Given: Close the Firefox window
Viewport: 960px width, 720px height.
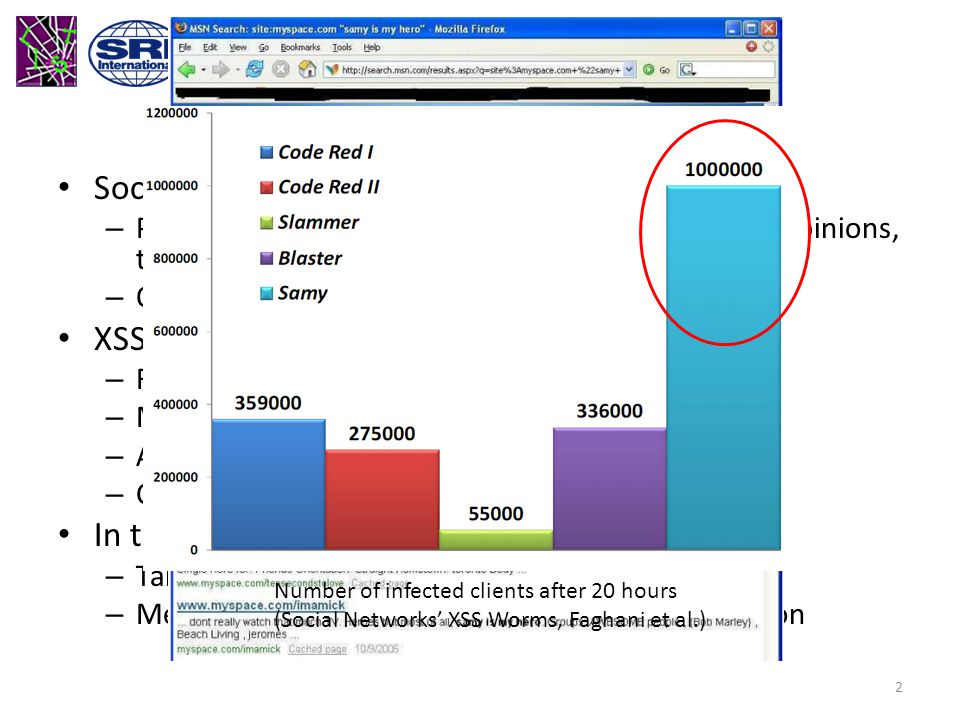Looking at the screenshot, I should click(768, 28).
